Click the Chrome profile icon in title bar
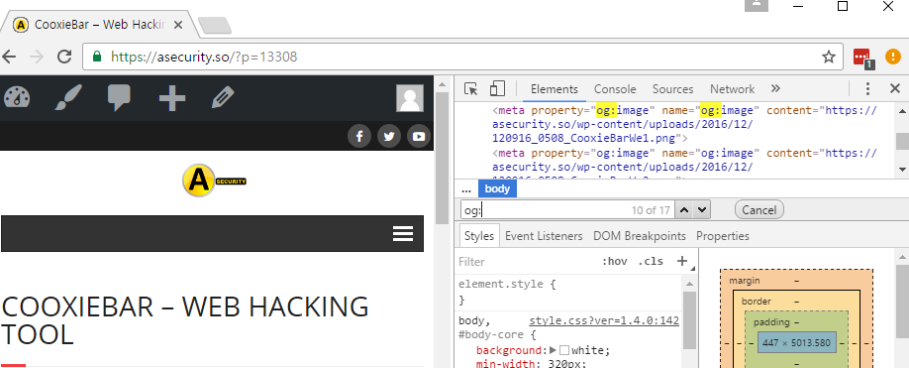Image resolution: width=909 pixels, height=368 pixels. [757, 5]
